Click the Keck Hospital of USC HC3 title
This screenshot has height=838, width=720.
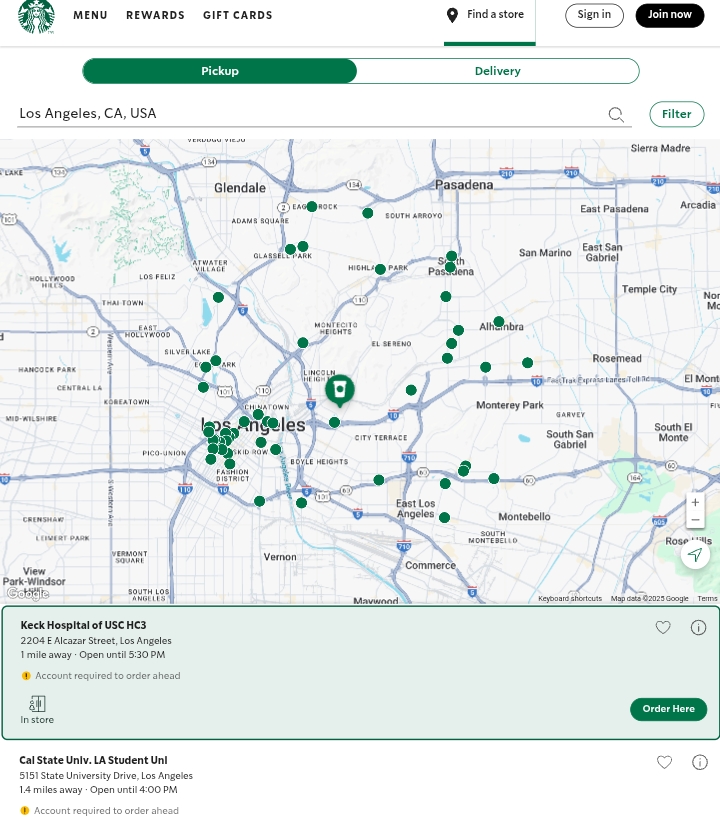[83, 625]
